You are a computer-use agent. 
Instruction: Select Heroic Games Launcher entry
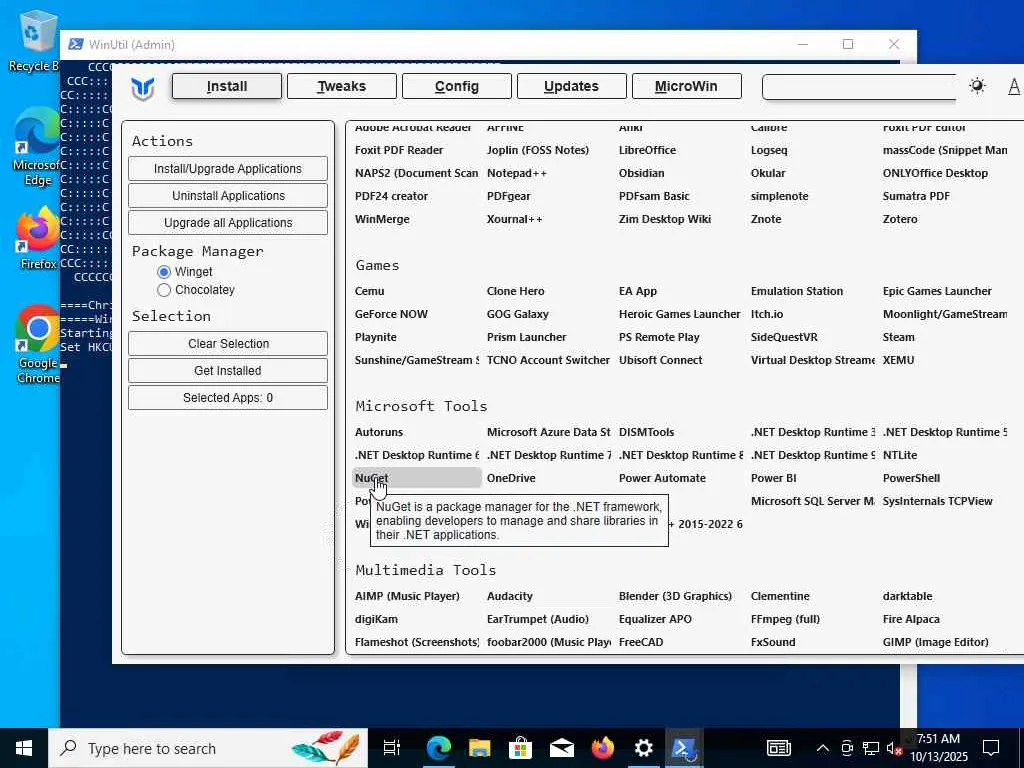point(680,314)
